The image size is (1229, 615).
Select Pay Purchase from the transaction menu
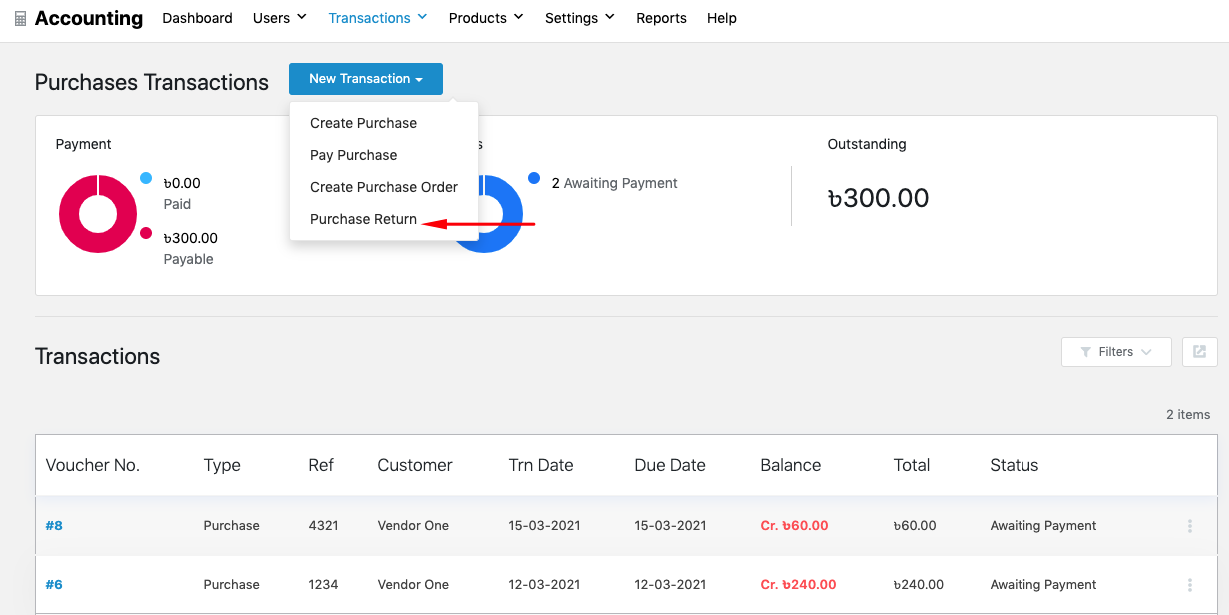352,155
